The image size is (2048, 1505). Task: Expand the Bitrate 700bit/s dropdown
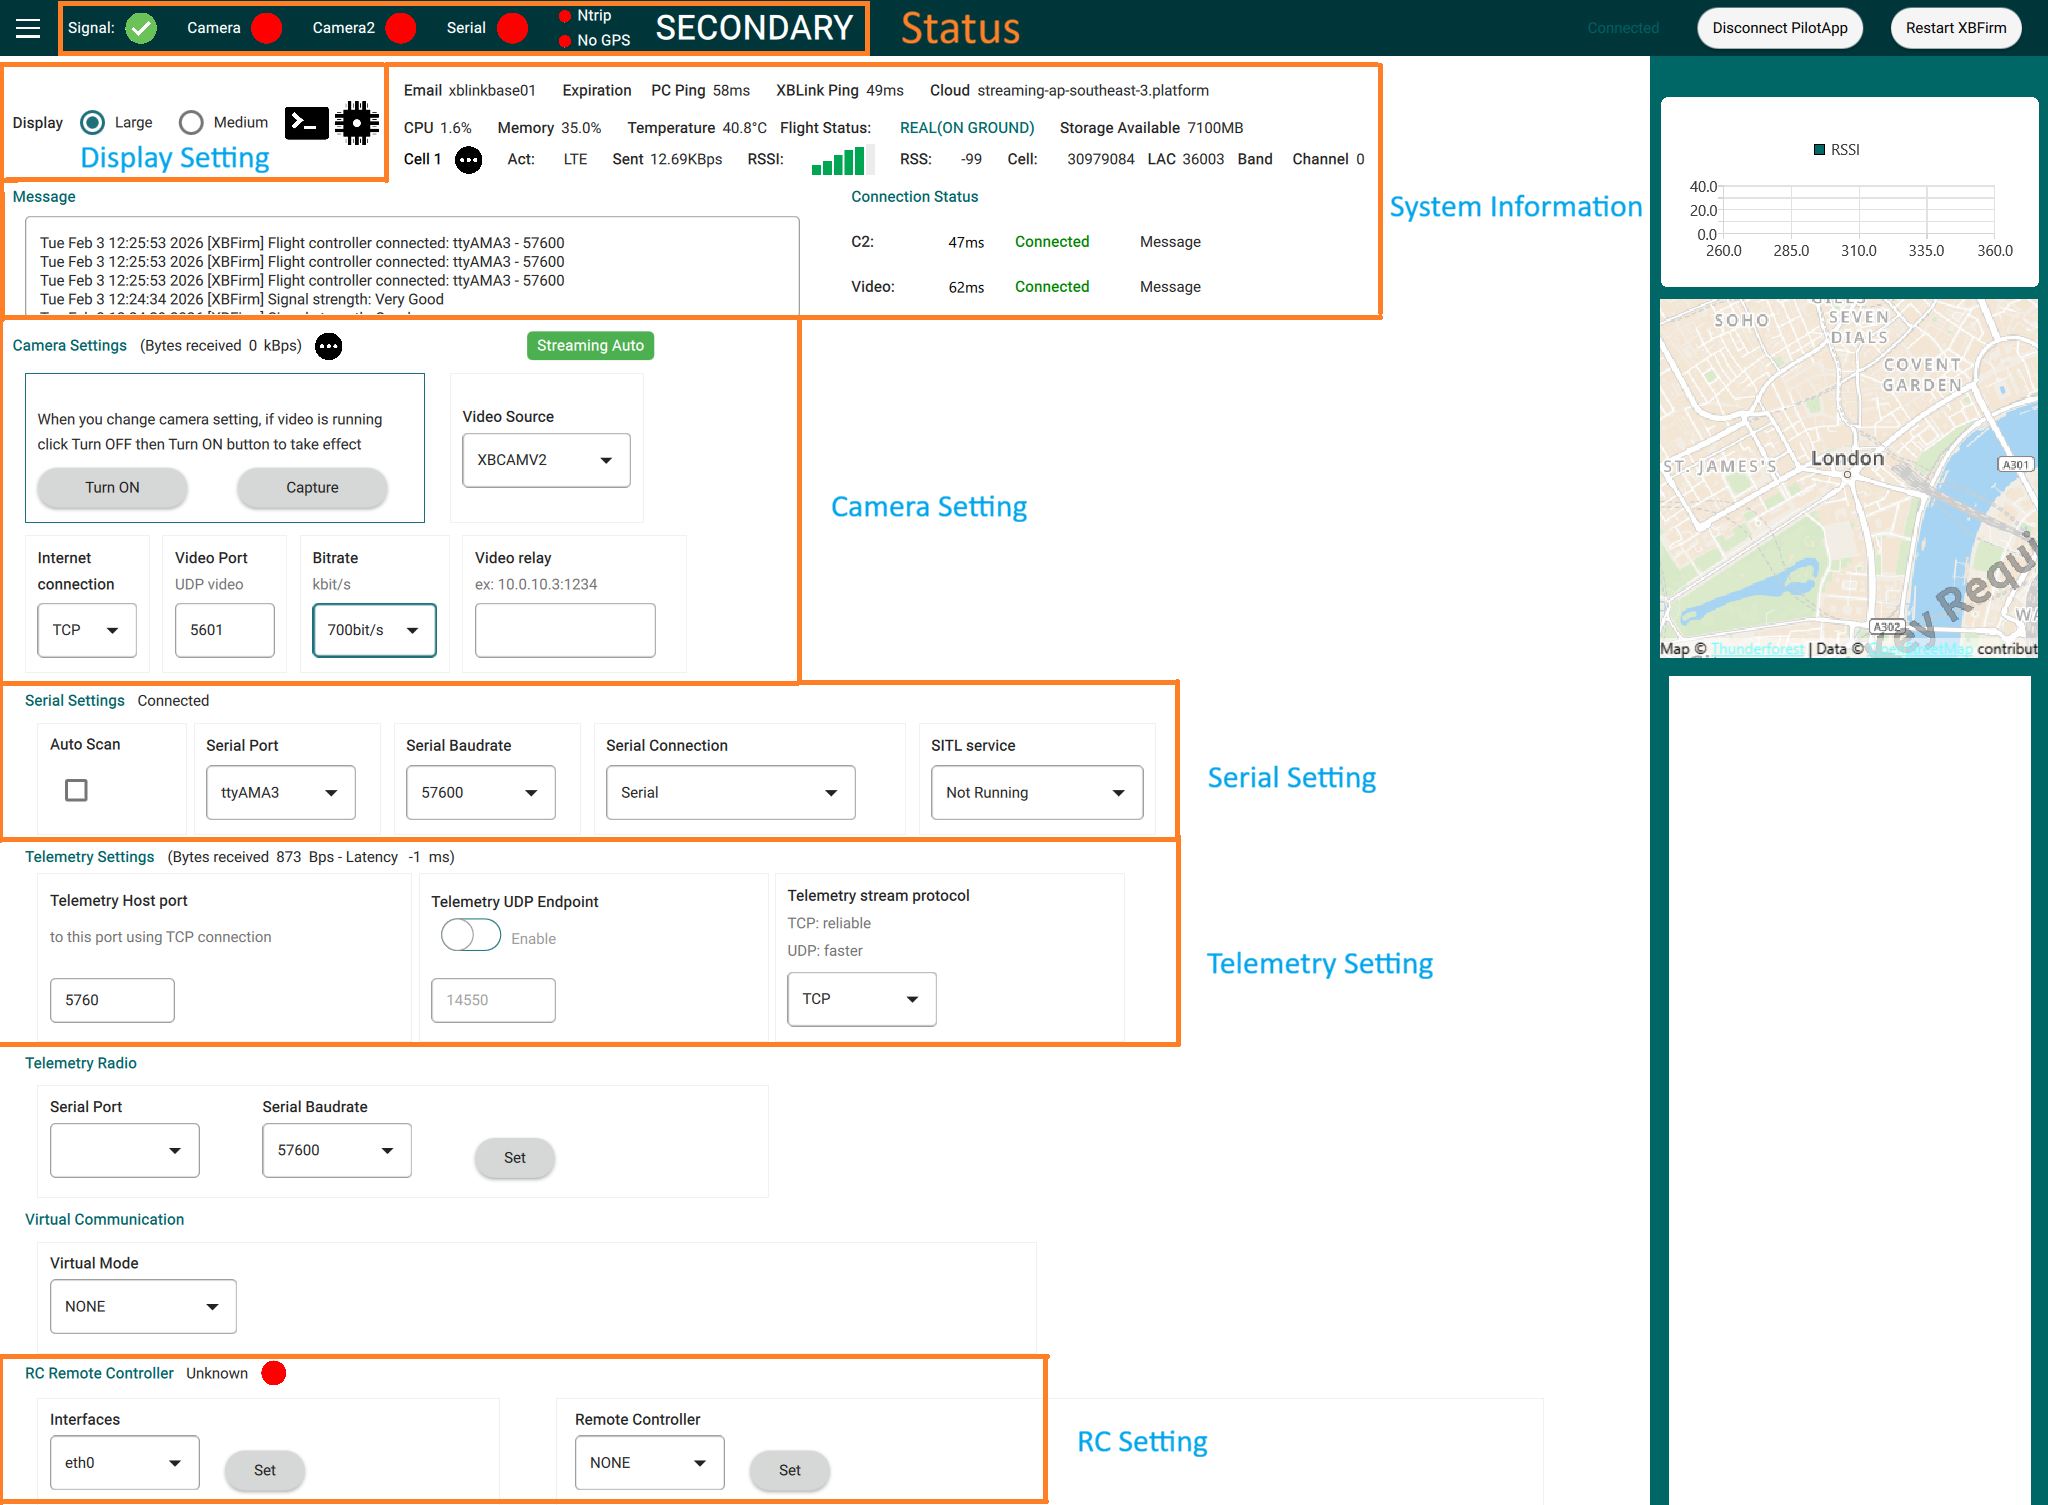pos(374,630)
